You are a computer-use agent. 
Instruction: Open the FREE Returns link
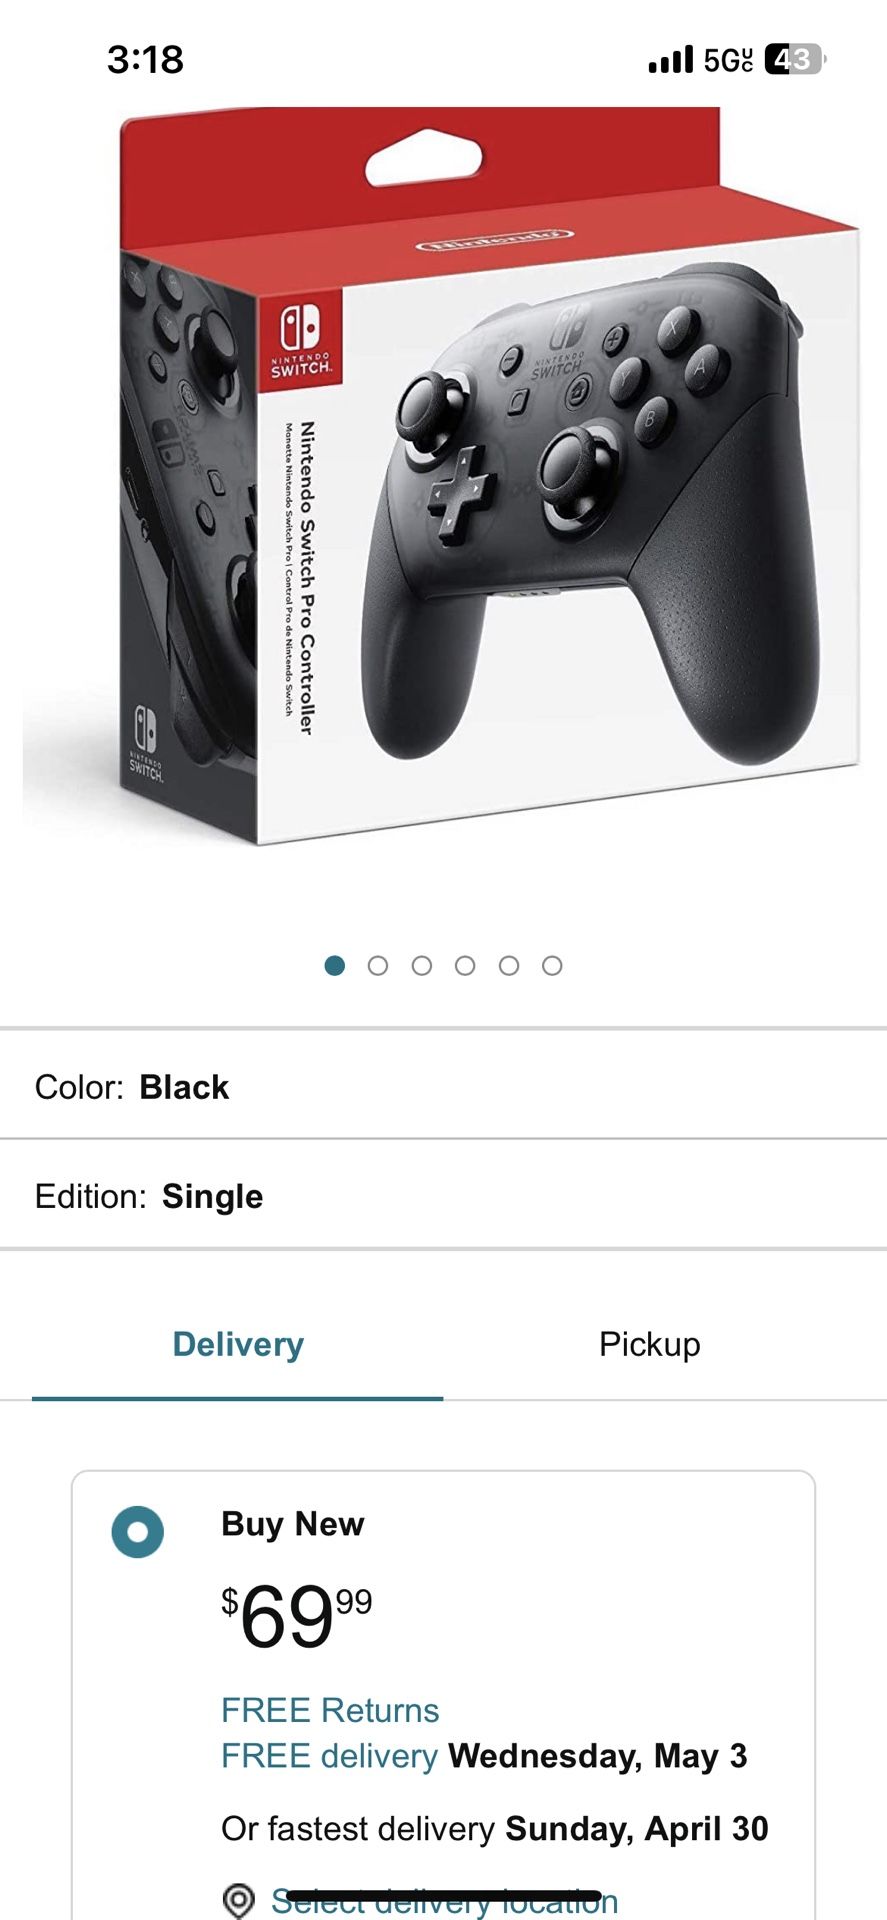click(x=330, y=1710)
